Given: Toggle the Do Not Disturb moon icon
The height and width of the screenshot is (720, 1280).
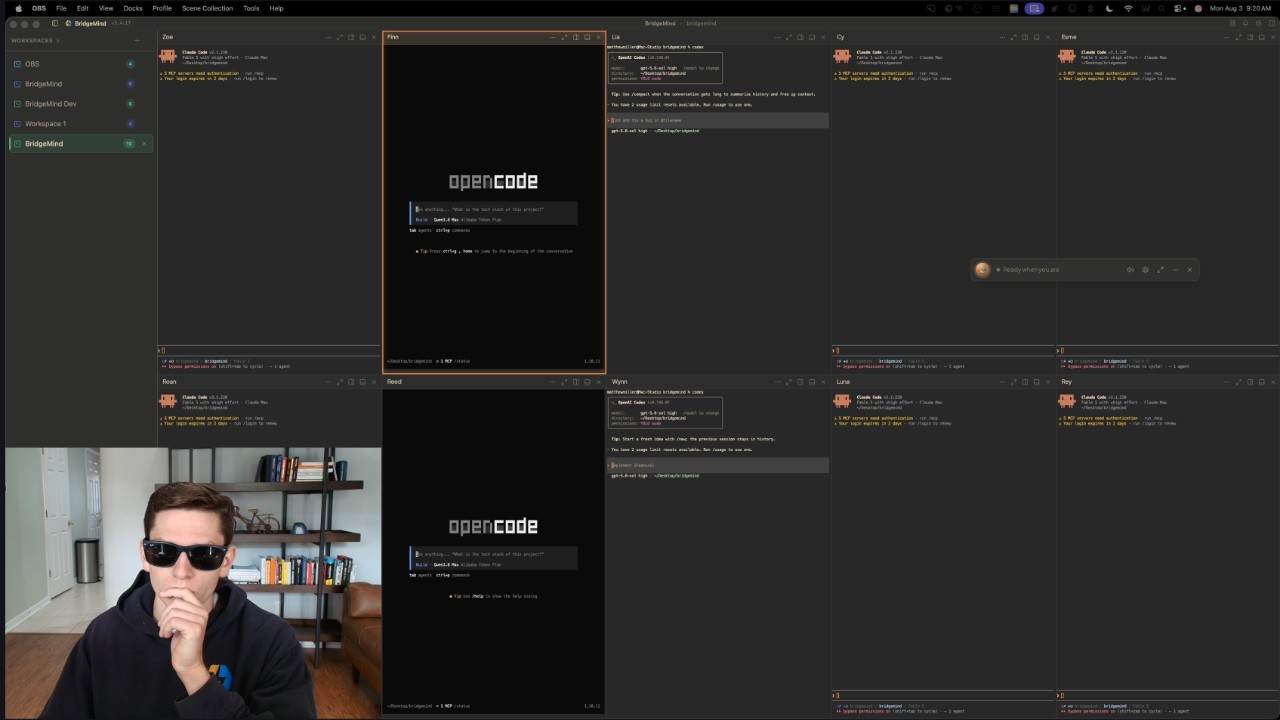Looking at the screenshot, I should click(1109, 8).
